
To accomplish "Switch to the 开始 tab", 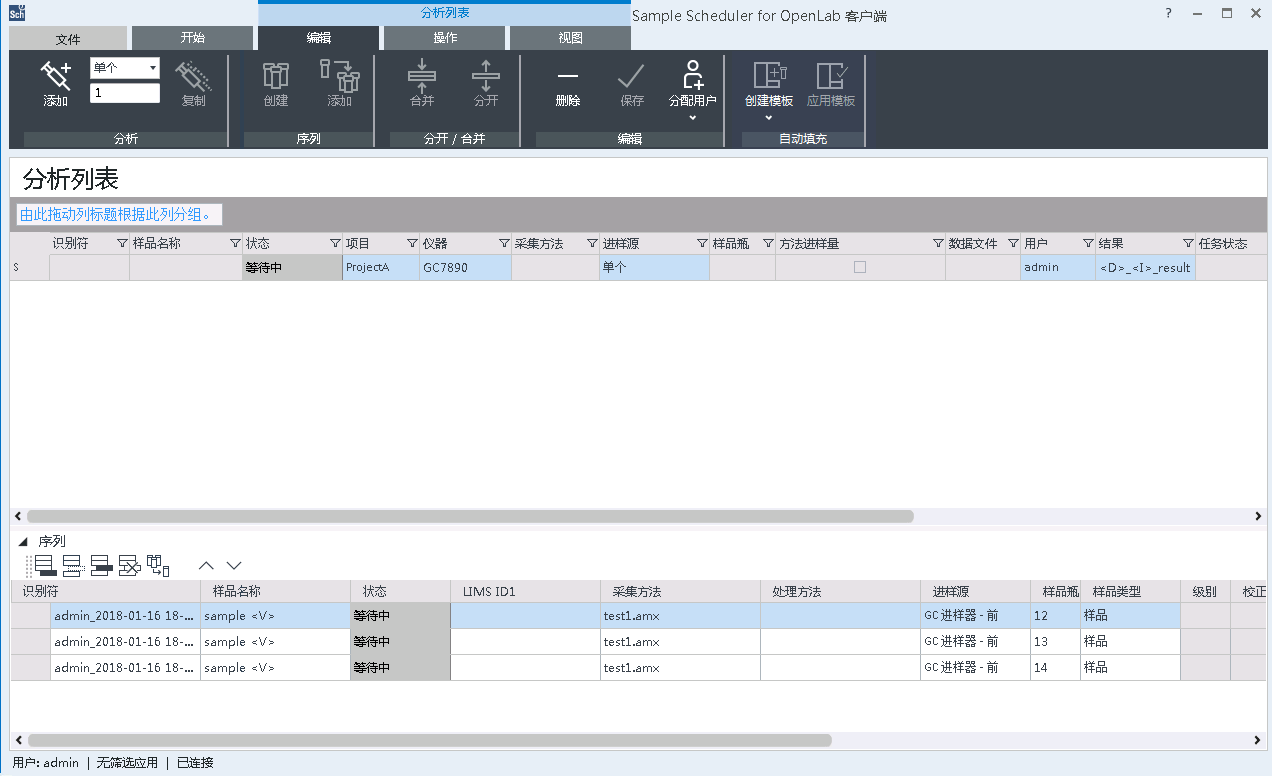I will tap(193, 38).
